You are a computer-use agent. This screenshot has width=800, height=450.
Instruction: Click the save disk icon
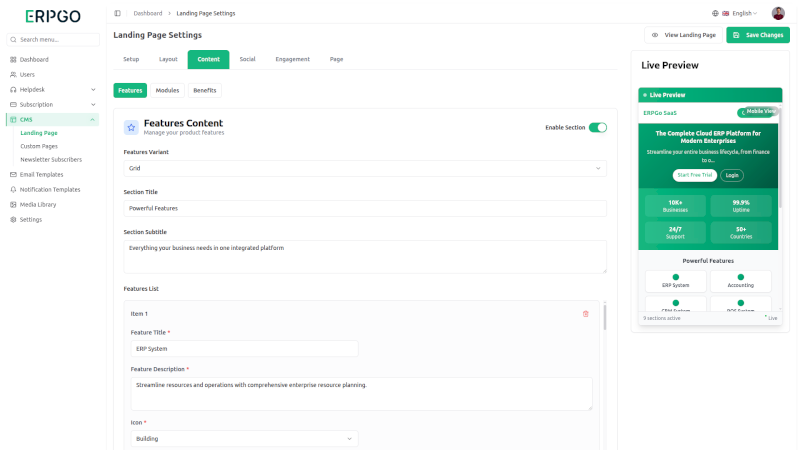[x=736, y=35]
